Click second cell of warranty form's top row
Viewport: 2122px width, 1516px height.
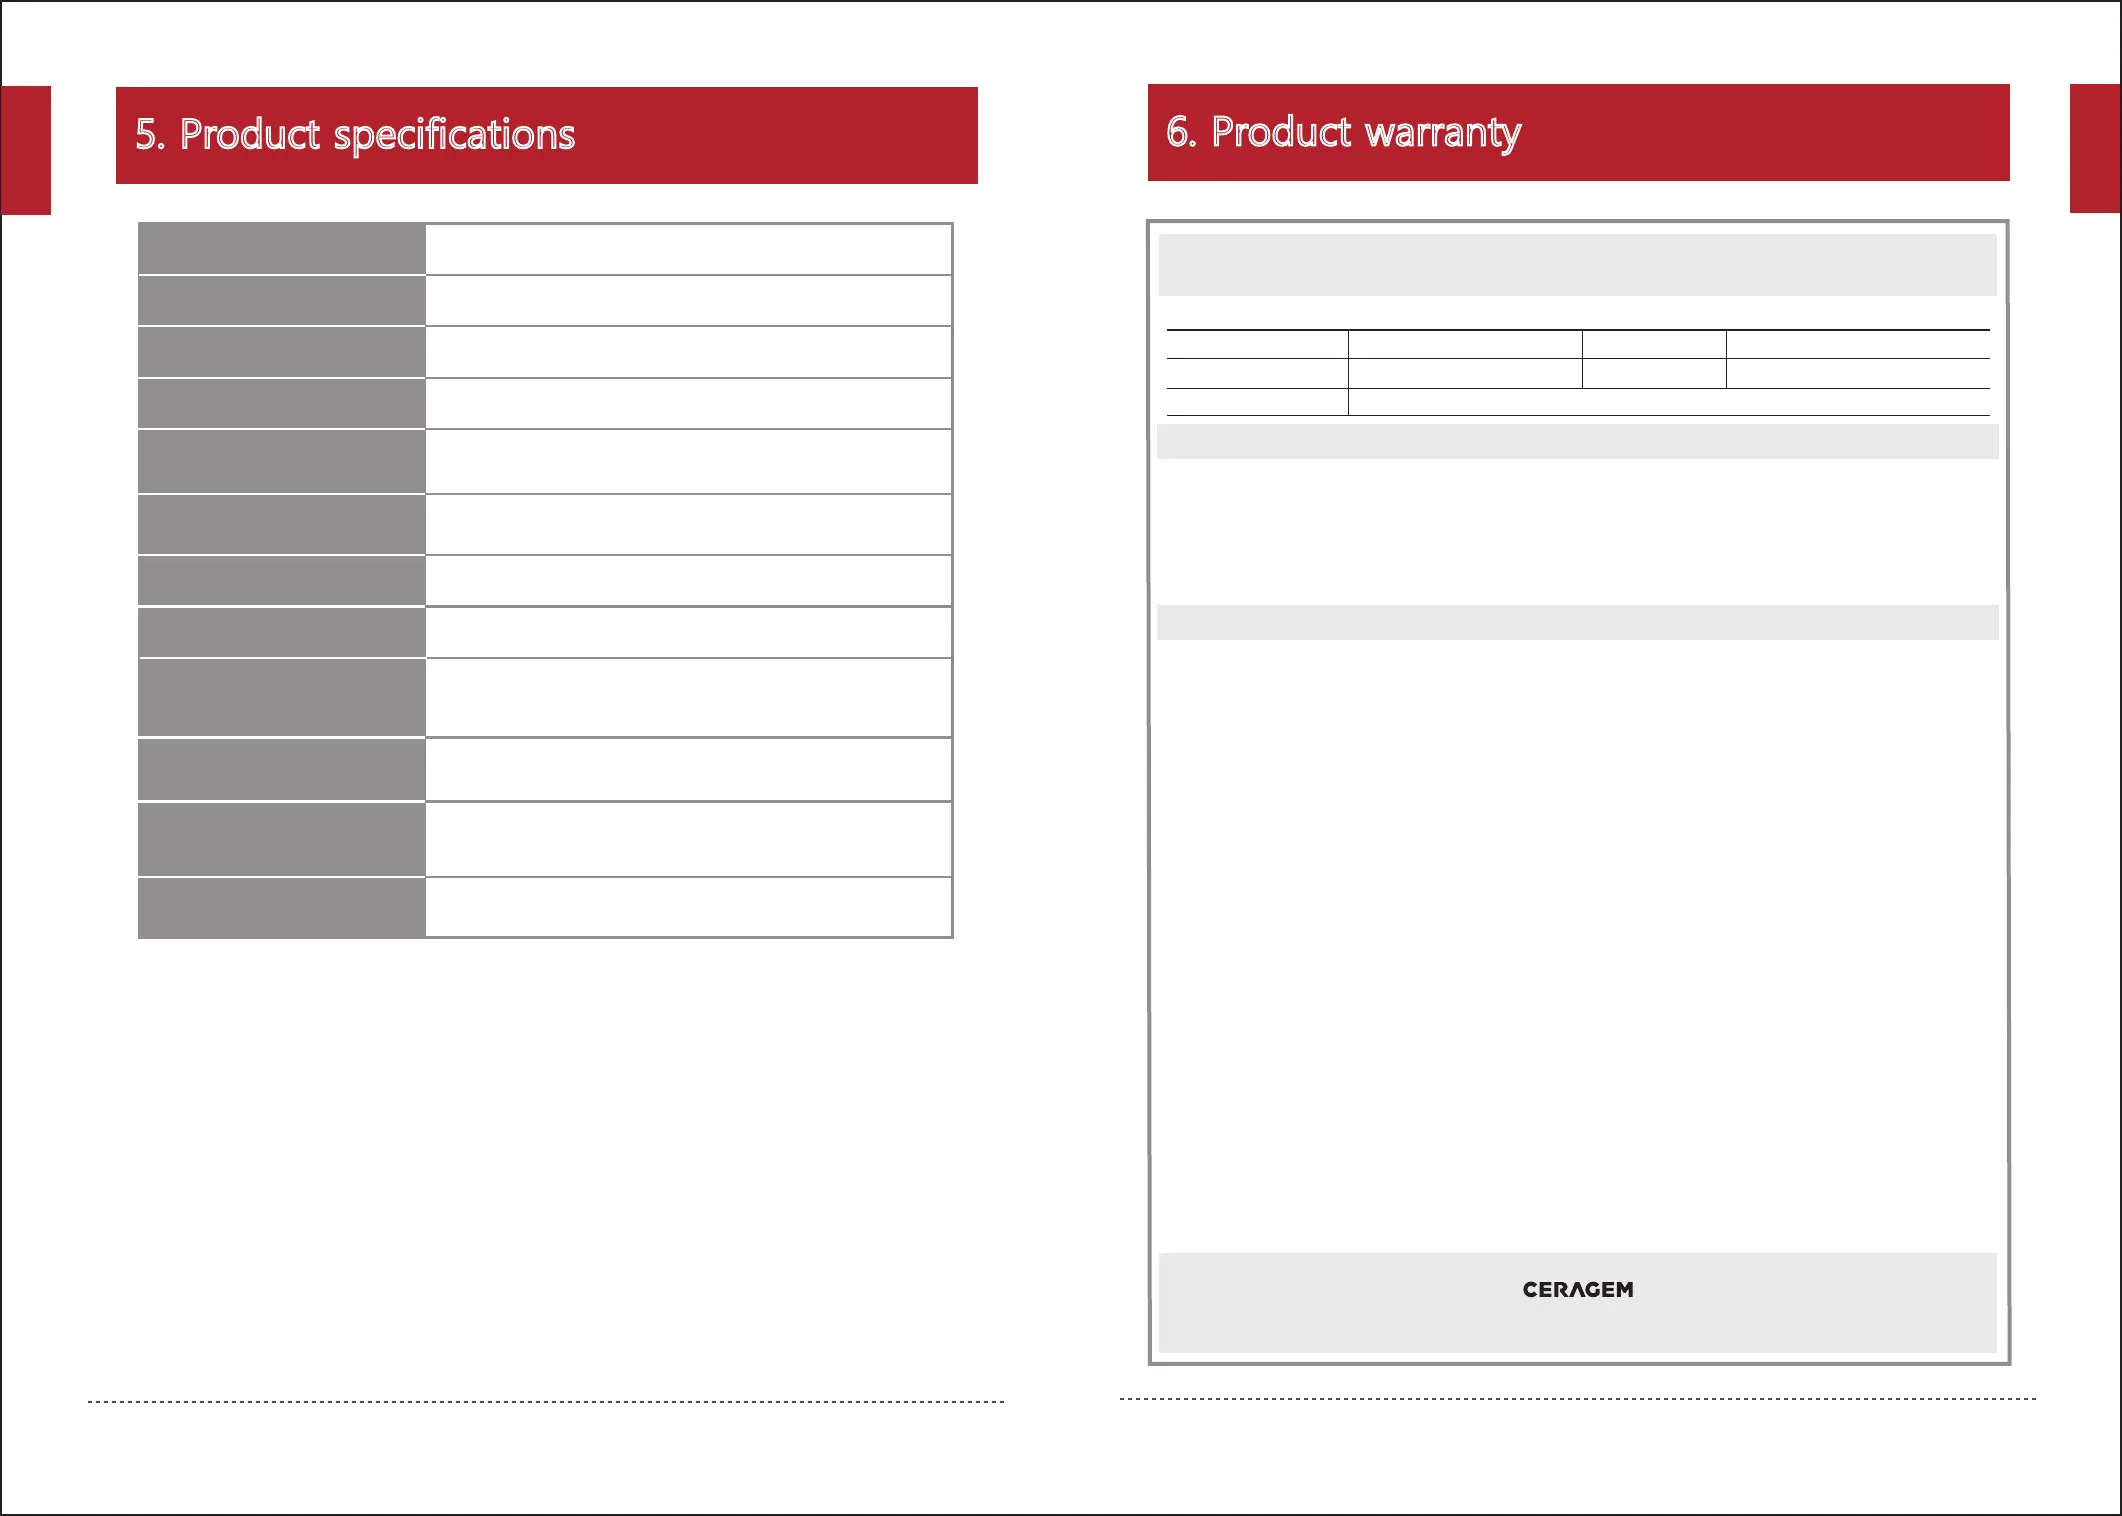1465,344
